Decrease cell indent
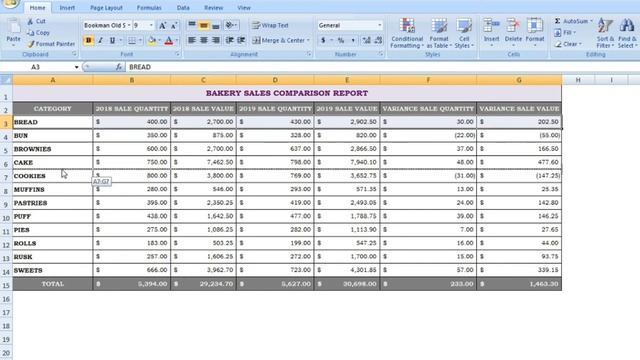The height and width of the screenshot is (360, 640). (229, 40)
